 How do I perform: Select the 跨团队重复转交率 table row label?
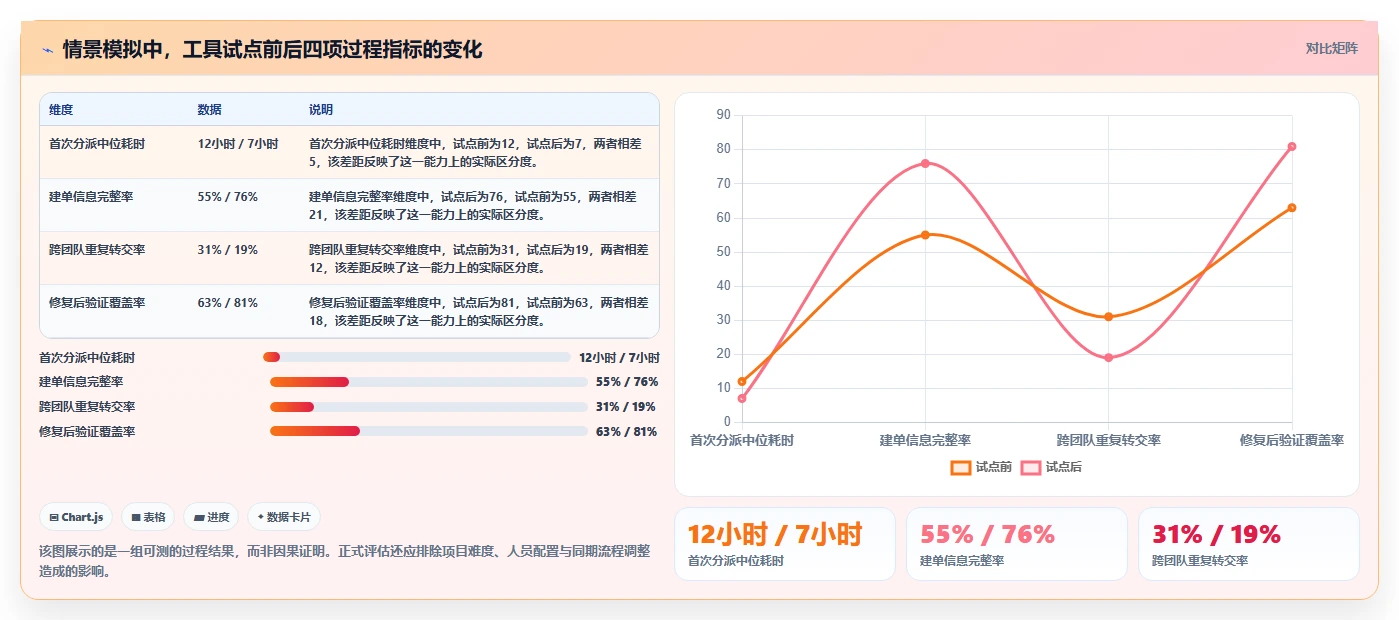click(x=97, y=250)
